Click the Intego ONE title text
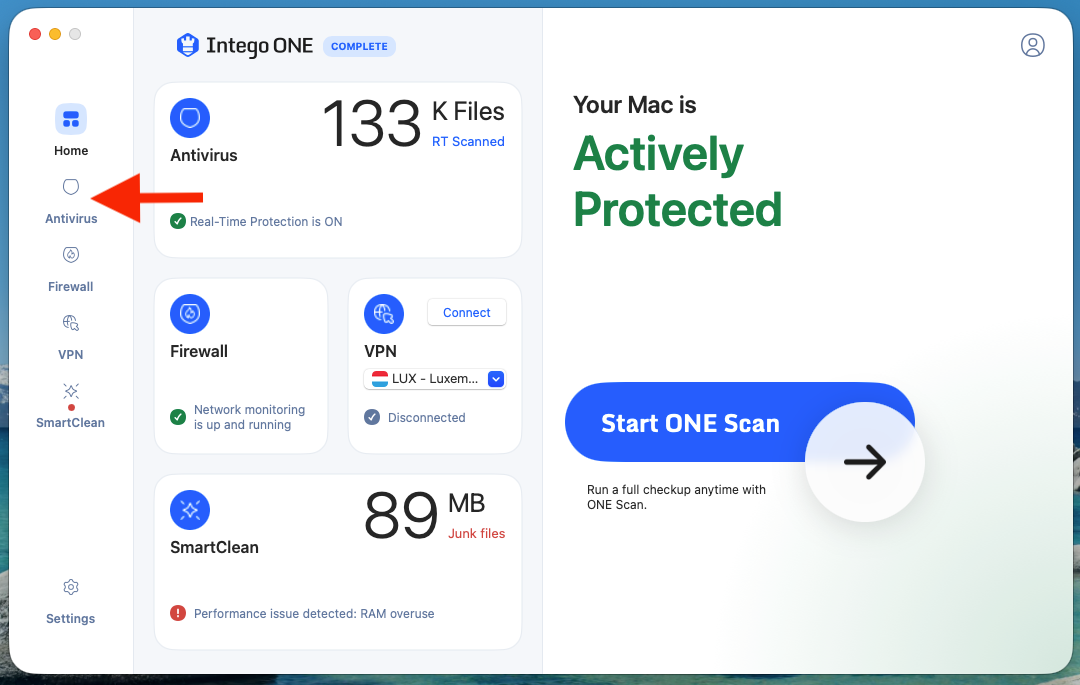The width and height of the screenshot is (1080, 685). click(x=260, y=45)
